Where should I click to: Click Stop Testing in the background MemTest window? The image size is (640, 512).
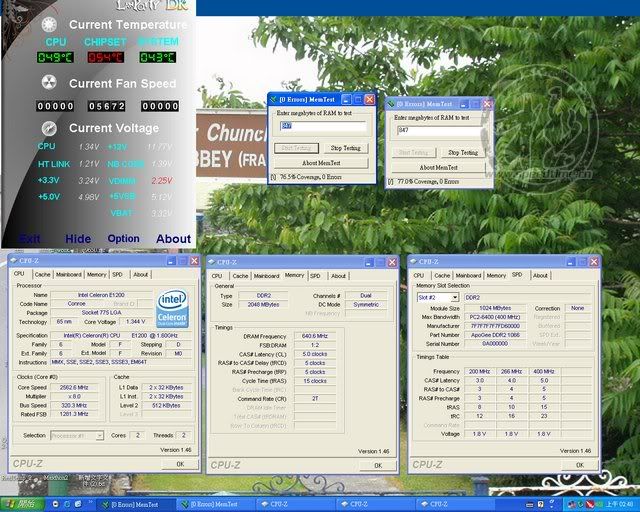(463, 153)
